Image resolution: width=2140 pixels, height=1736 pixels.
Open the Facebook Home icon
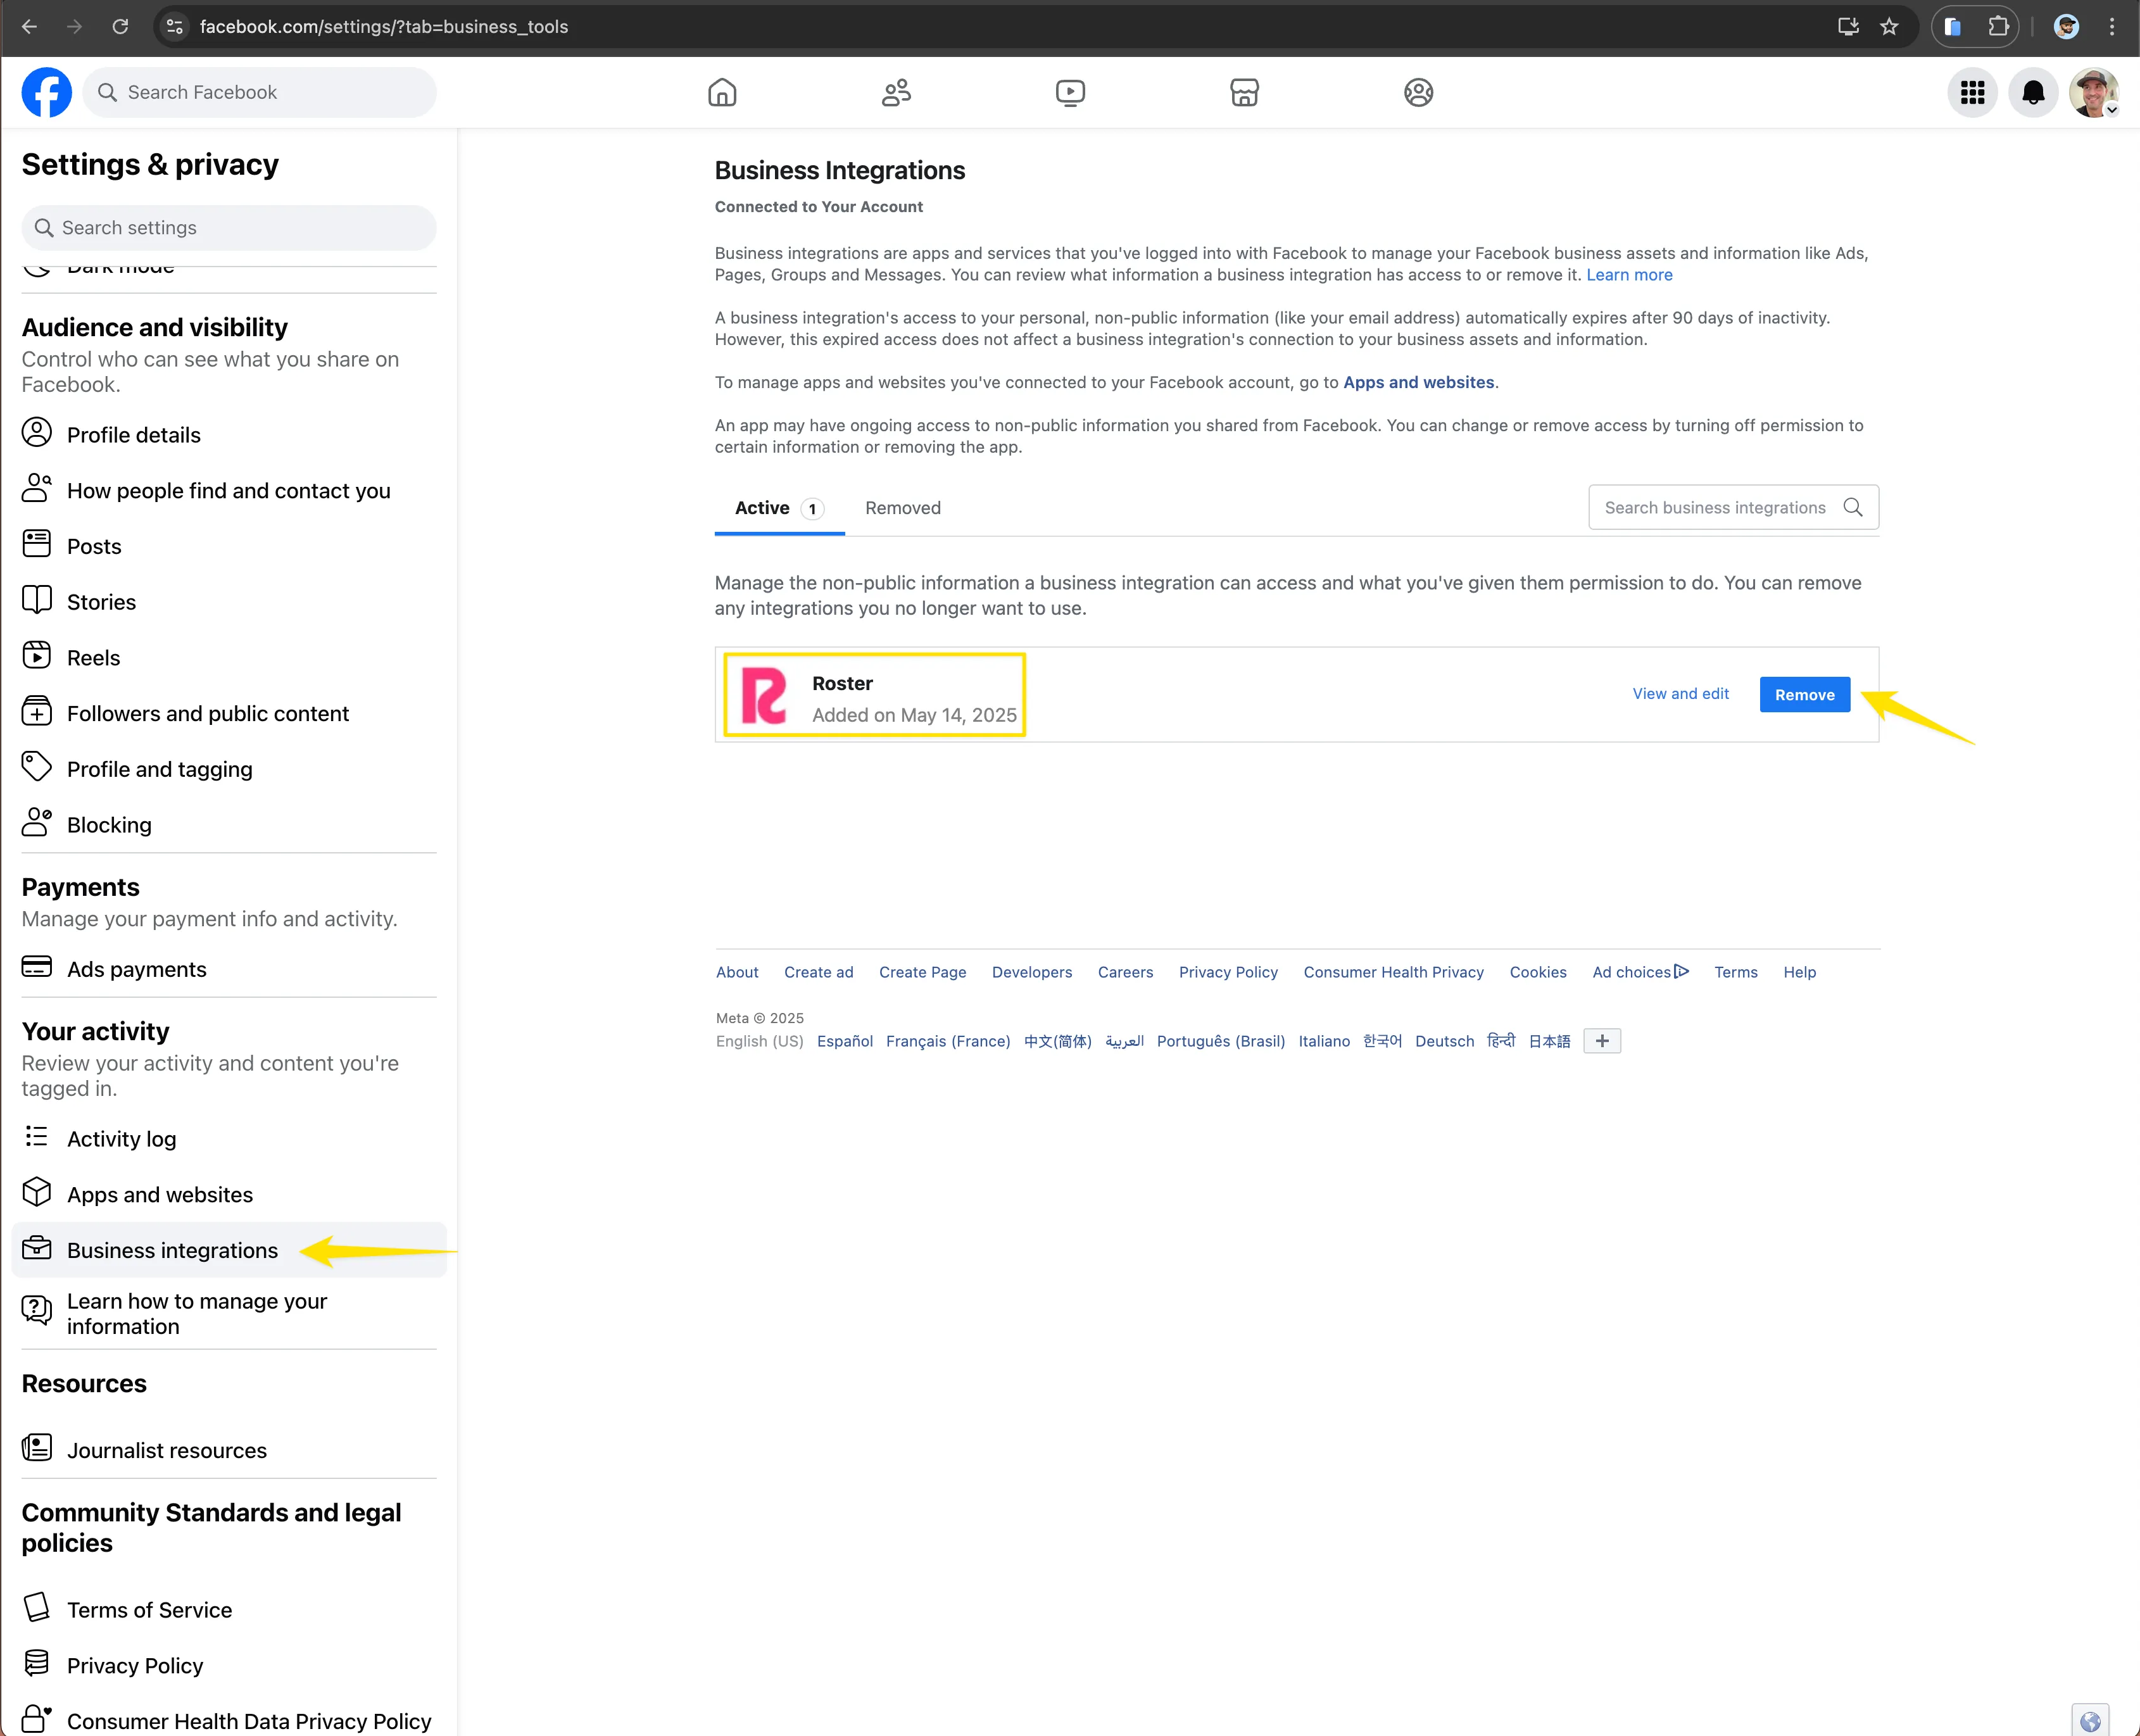pyautogui.click(x=722, y=93)
